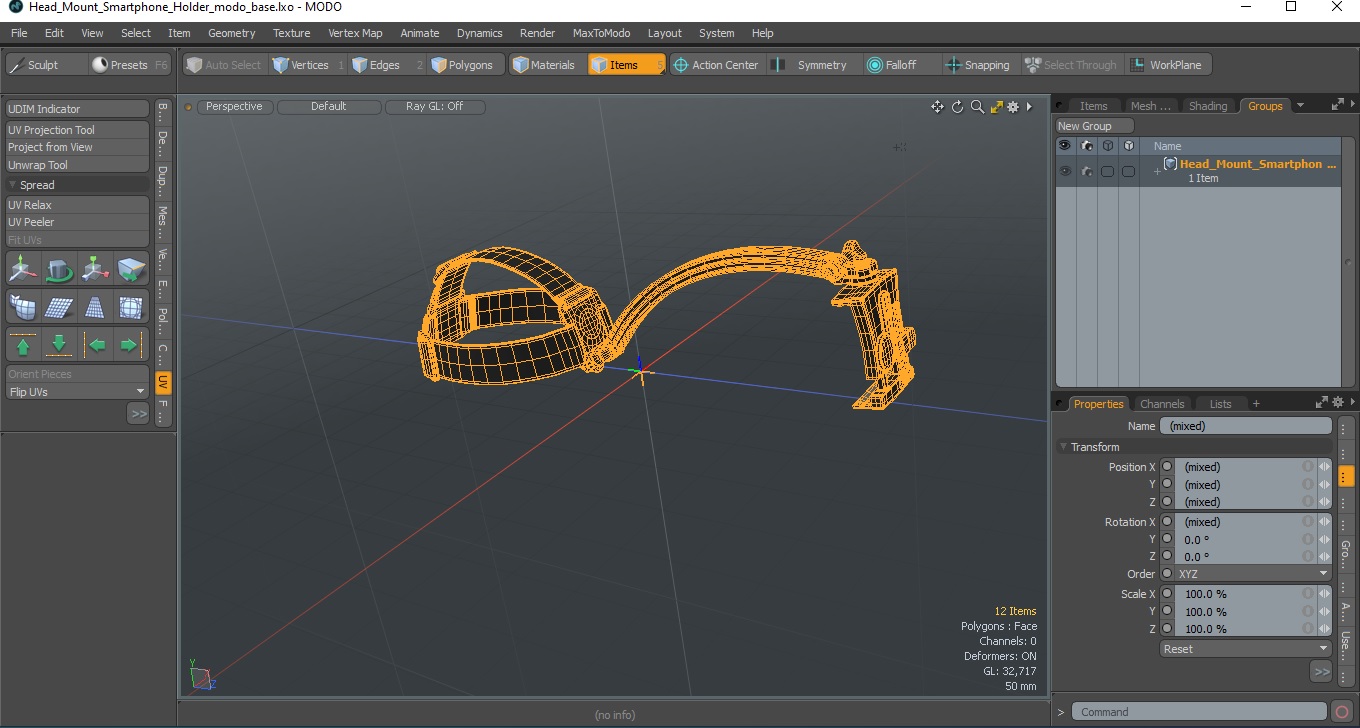Open the Default shading style dropdown
This screenshot has height=728, width=1360.
click(329, 106)
